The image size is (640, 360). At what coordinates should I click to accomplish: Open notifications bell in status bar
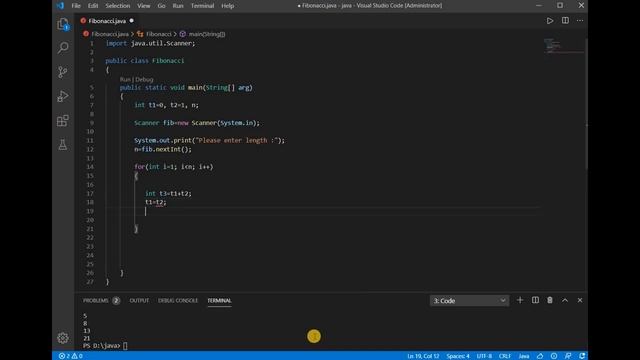pos(582,356)
